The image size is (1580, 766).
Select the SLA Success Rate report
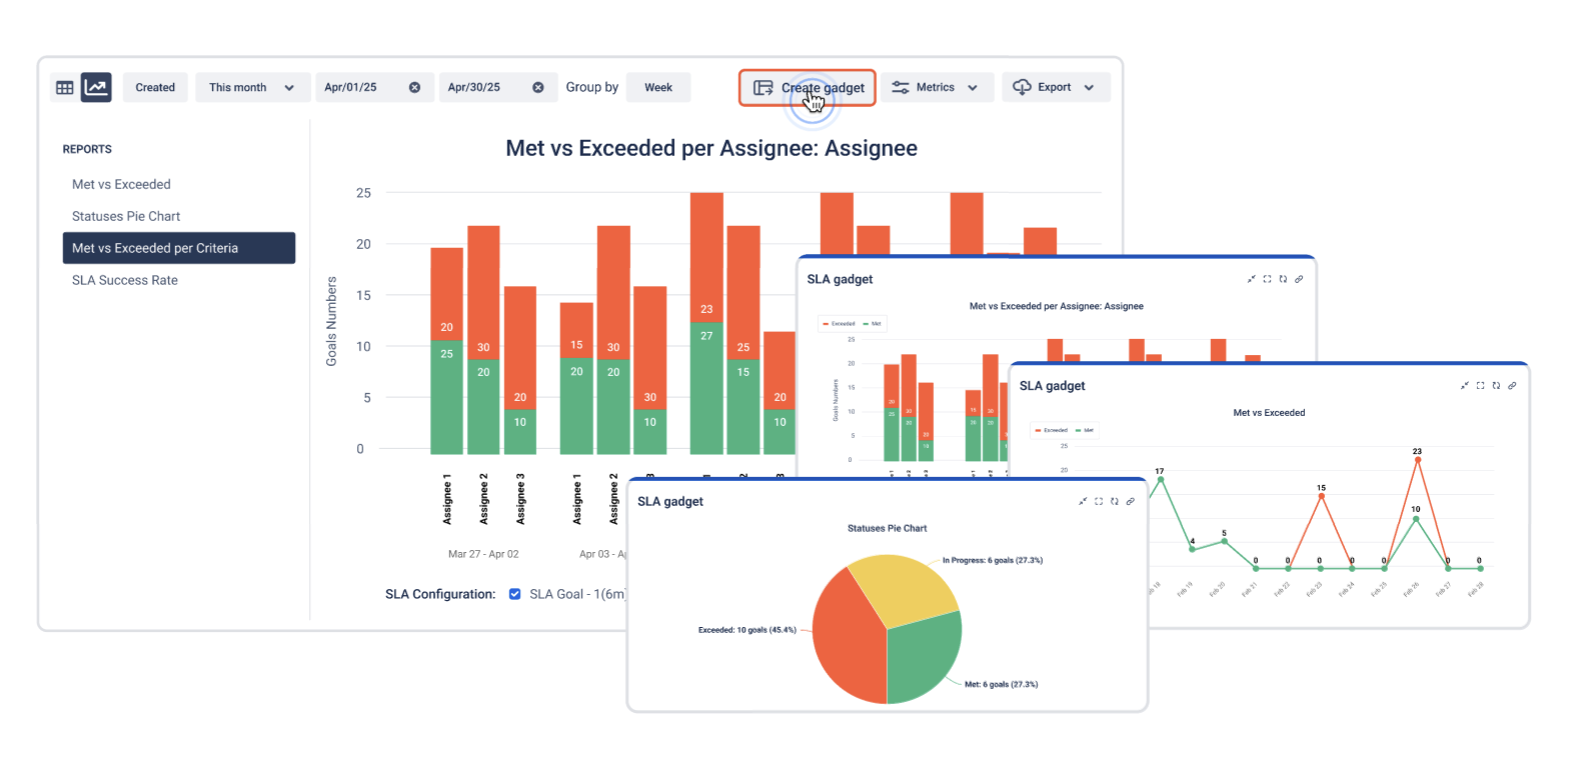(x=125, y=280)
